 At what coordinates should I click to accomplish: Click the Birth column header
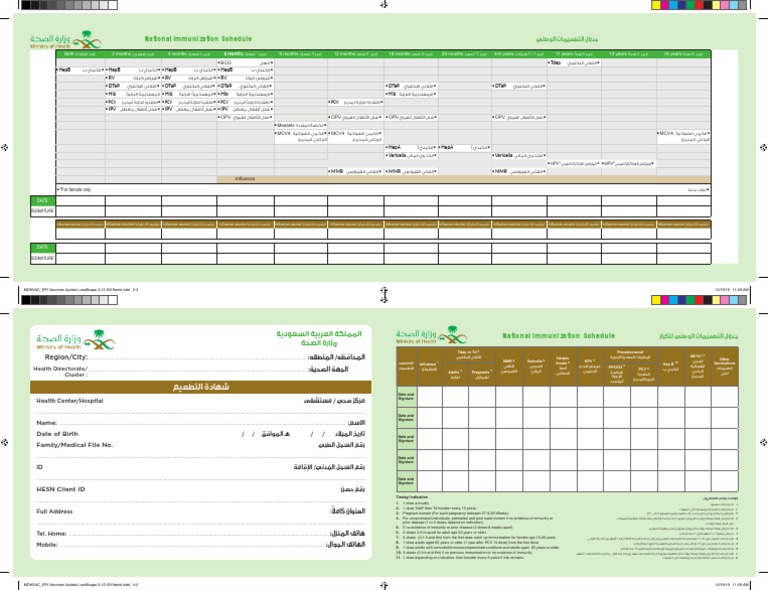click(80, 54)
